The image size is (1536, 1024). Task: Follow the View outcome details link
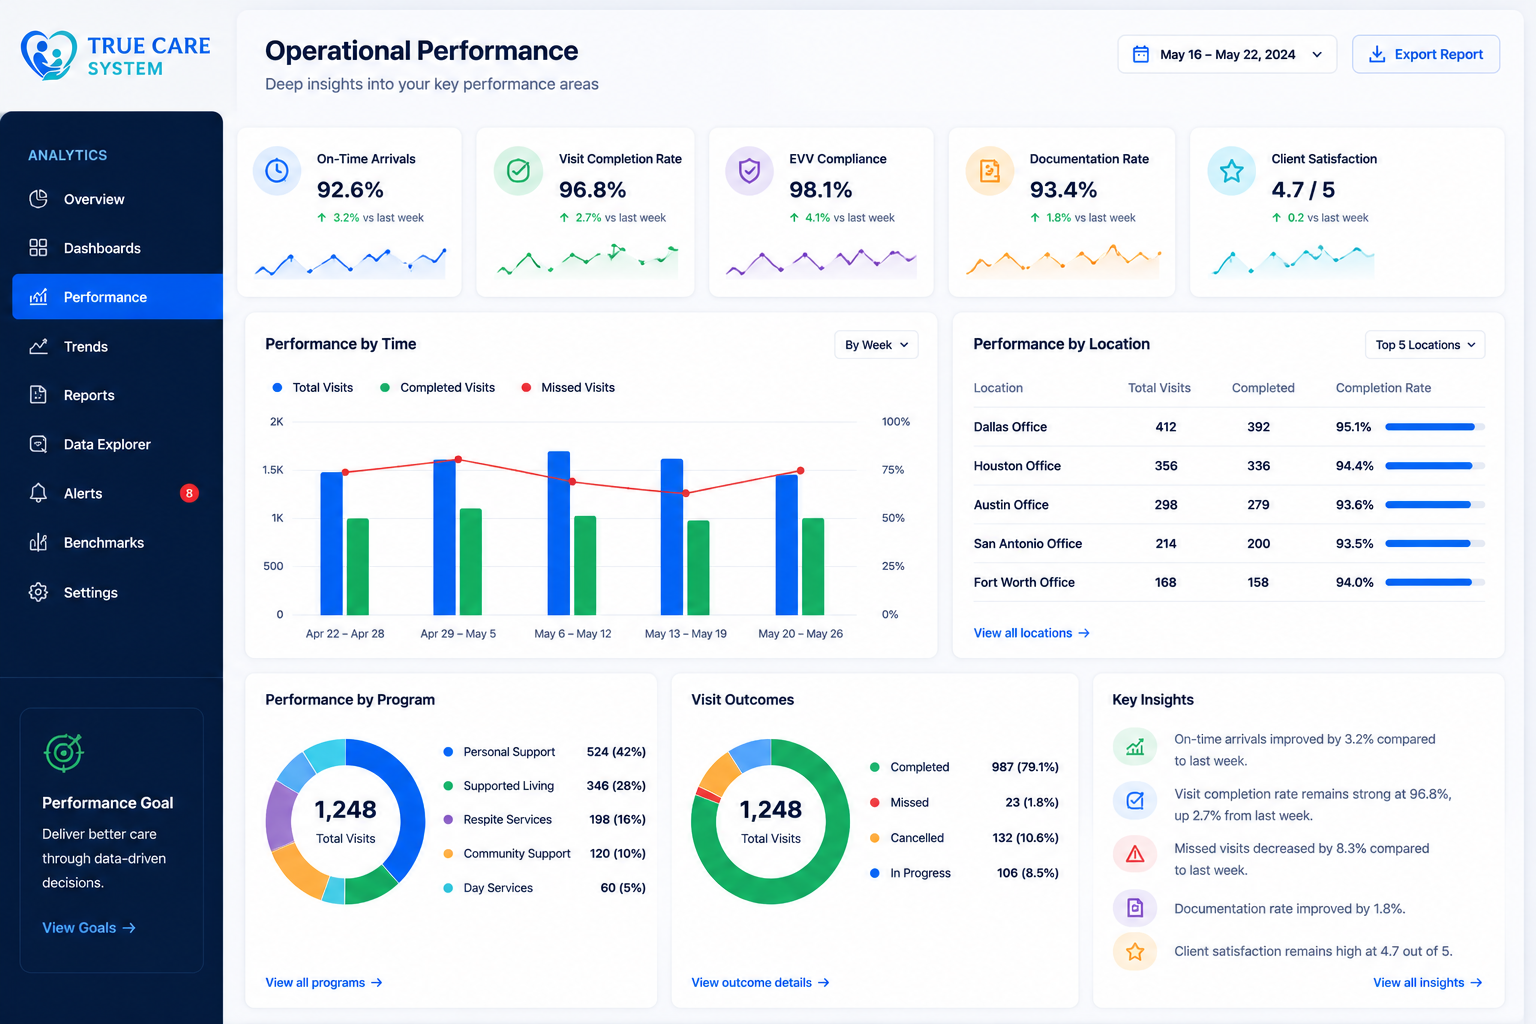[760, 983]
